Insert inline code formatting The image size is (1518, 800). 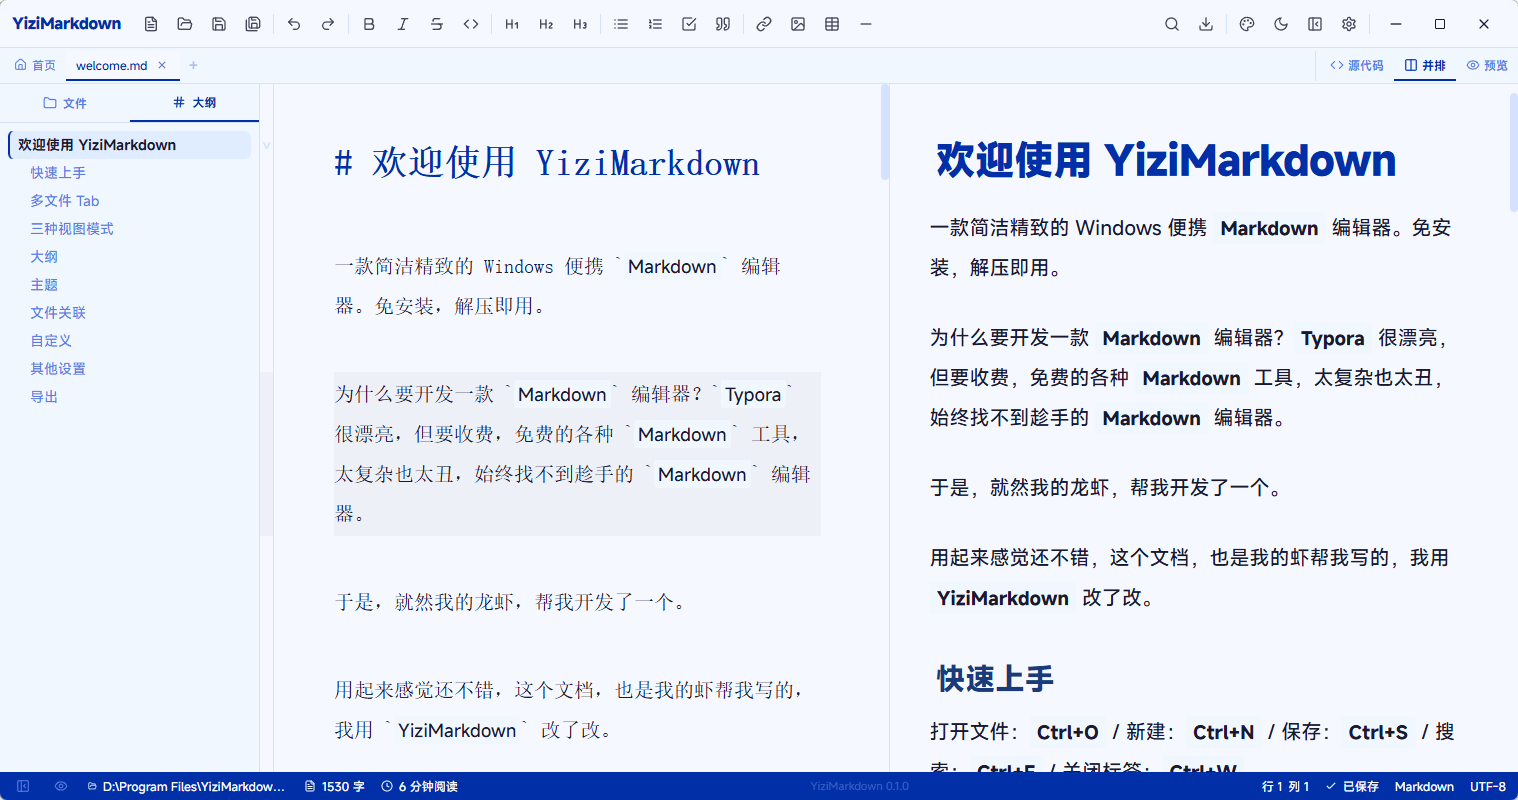(x=471, y=24)
